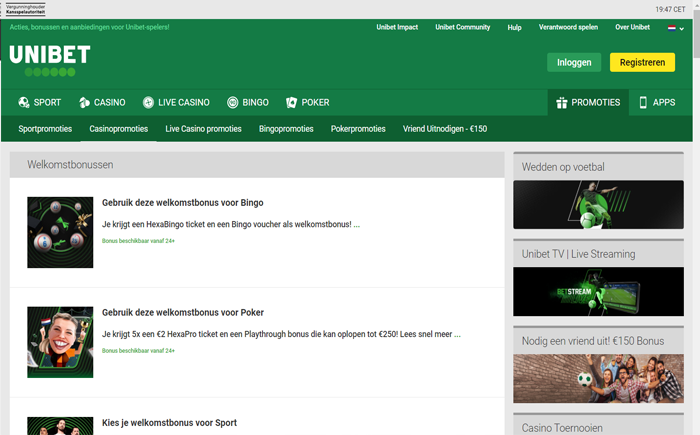This screenshot has width=700, height=435.
Task: Click 'Nodig een vriend uit! €150 Bonus' heading
Action: pos(593,341)
